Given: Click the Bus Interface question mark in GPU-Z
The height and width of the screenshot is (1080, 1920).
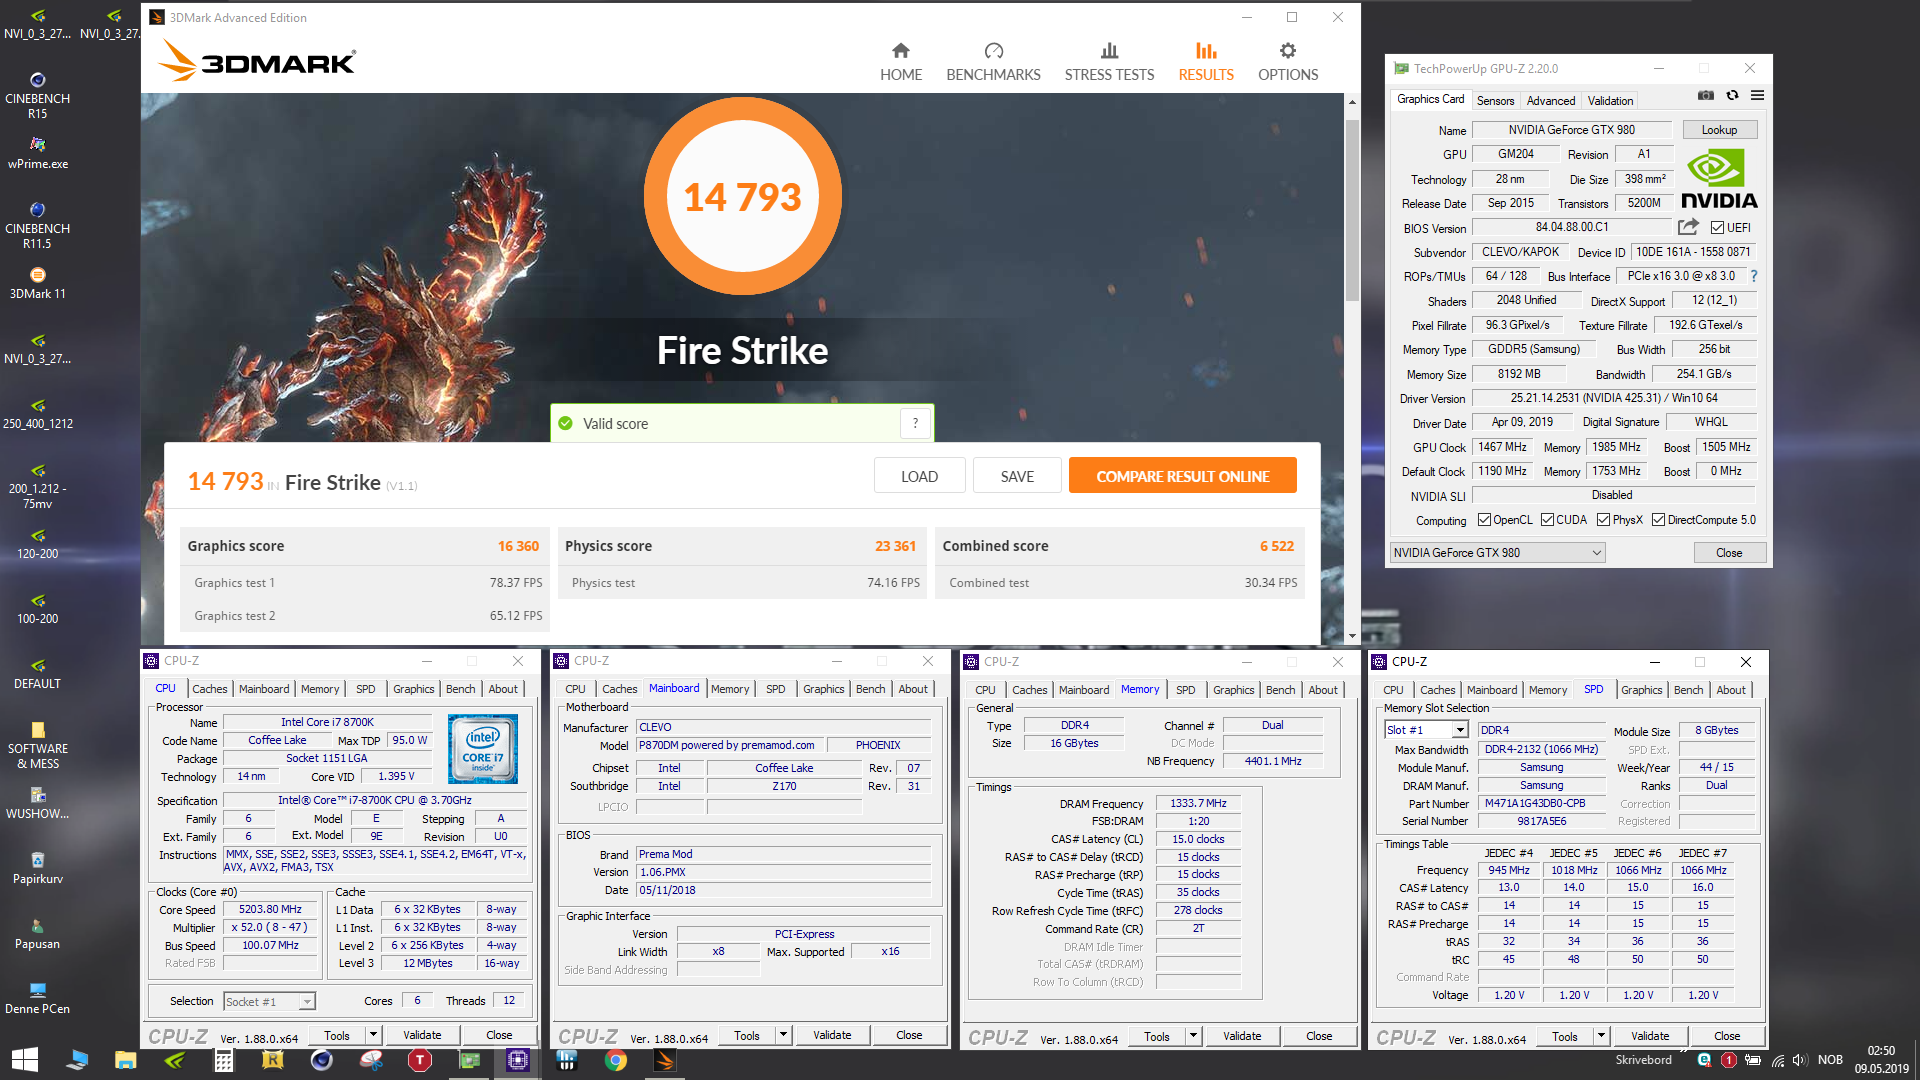Looking at the screenshot, I should 1753,276.
